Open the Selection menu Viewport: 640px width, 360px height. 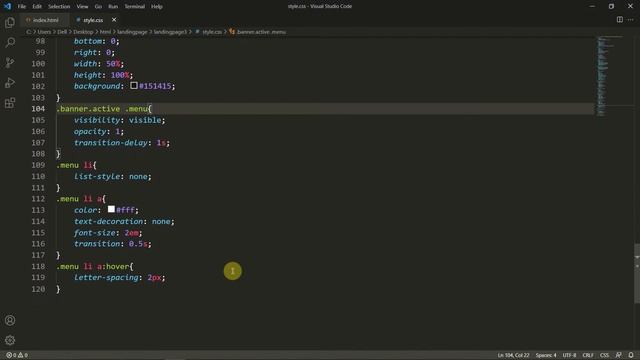click(x=59, y=7)
